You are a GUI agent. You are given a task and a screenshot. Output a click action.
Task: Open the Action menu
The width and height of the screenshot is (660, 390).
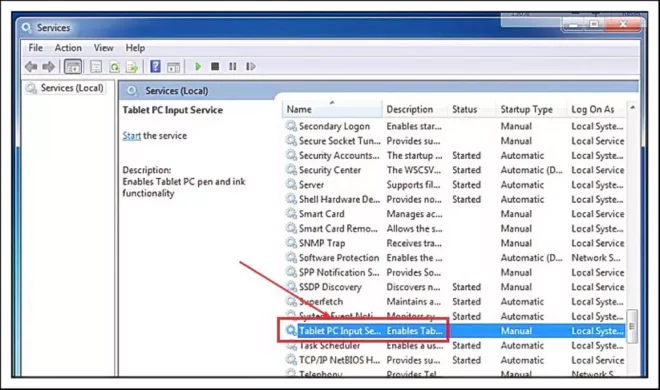click(x=68, y=48)
